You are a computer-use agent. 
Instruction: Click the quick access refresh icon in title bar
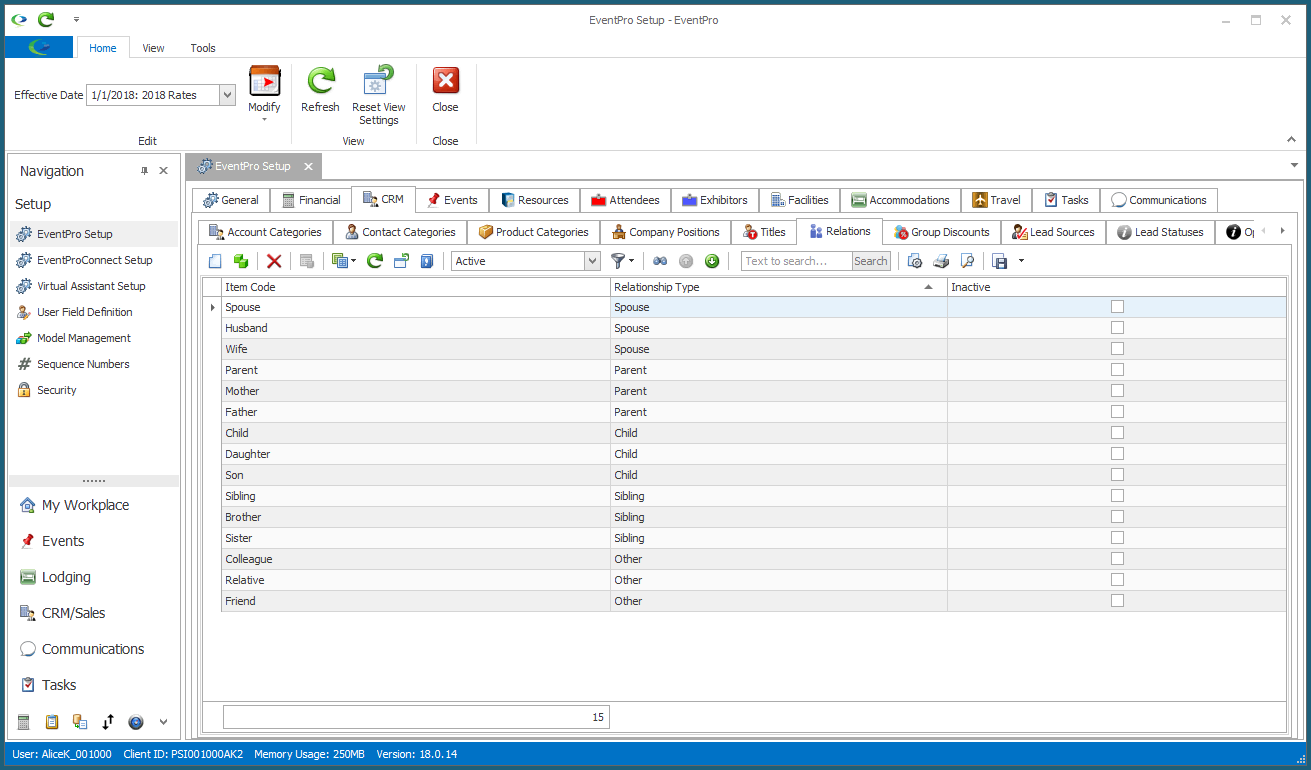coord(46,19)
